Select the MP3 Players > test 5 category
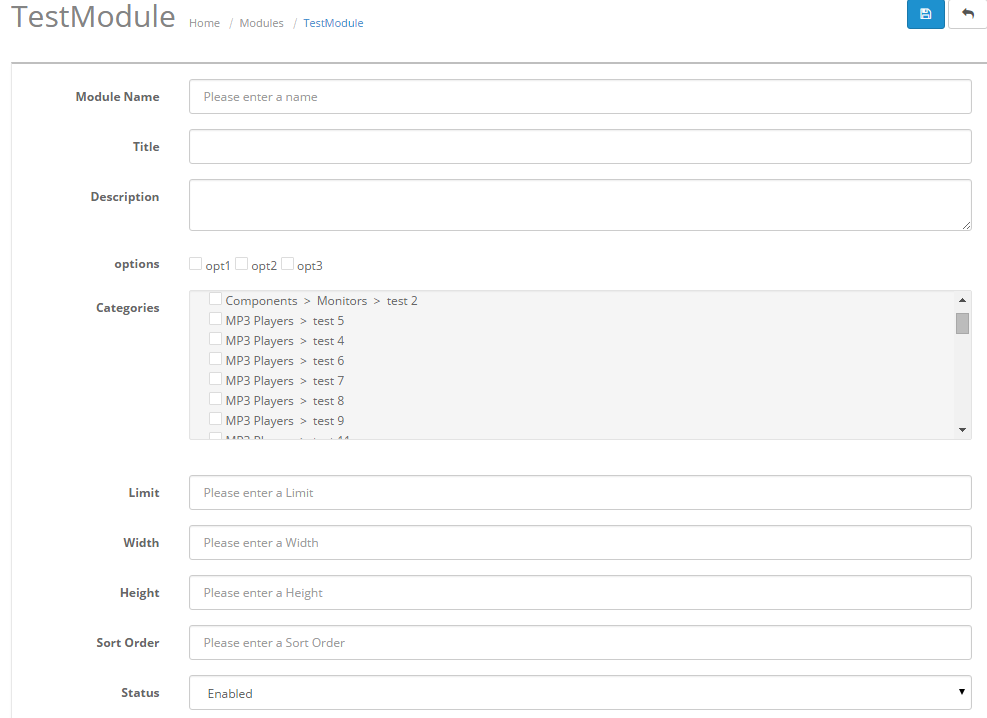Screen dimensions: 987x718 pos(216,320)
